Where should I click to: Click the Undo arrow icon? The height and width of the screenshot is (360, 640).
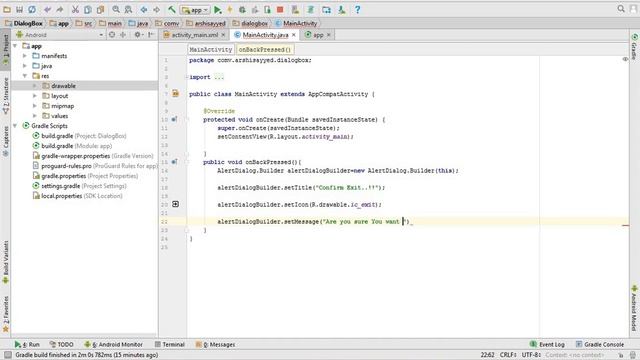[48, 9]
